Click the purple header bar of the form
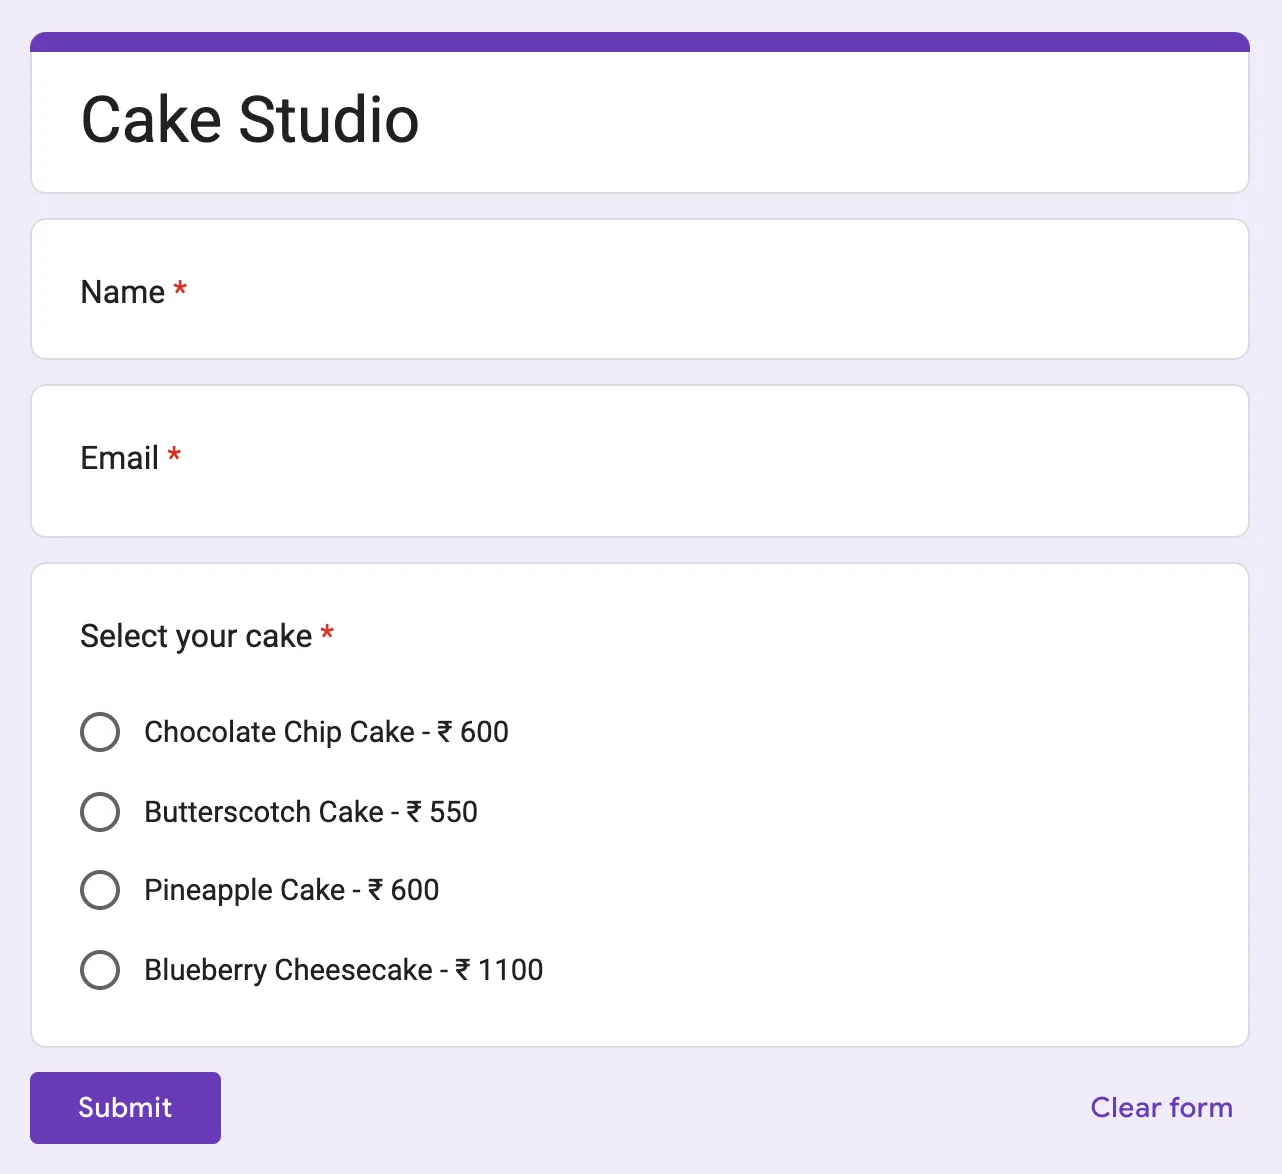 640,41
